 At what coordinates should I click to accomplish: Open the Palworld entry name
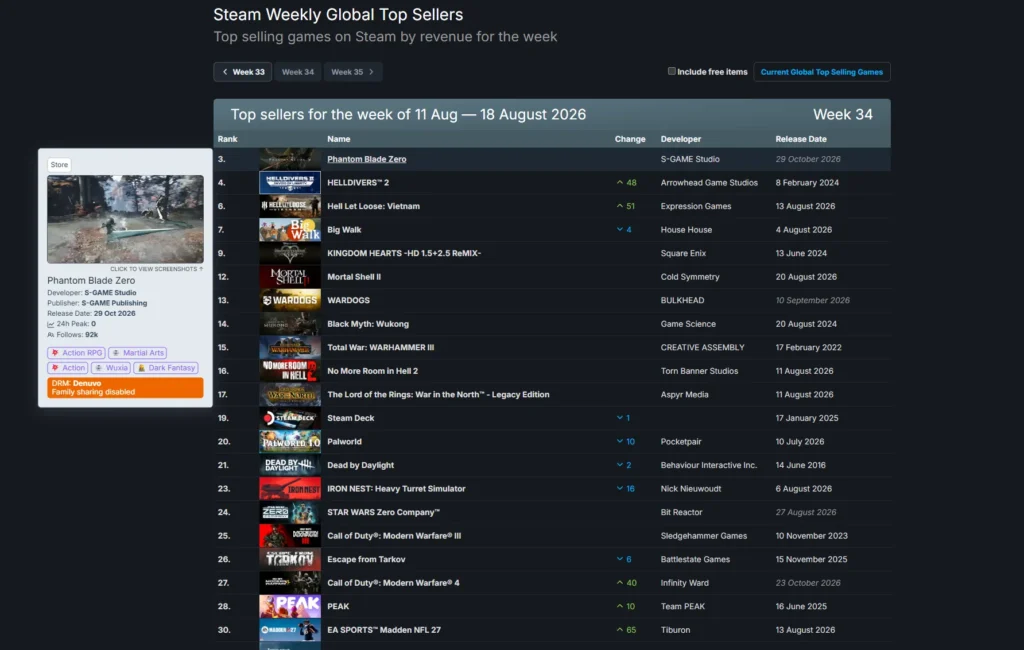344,441
